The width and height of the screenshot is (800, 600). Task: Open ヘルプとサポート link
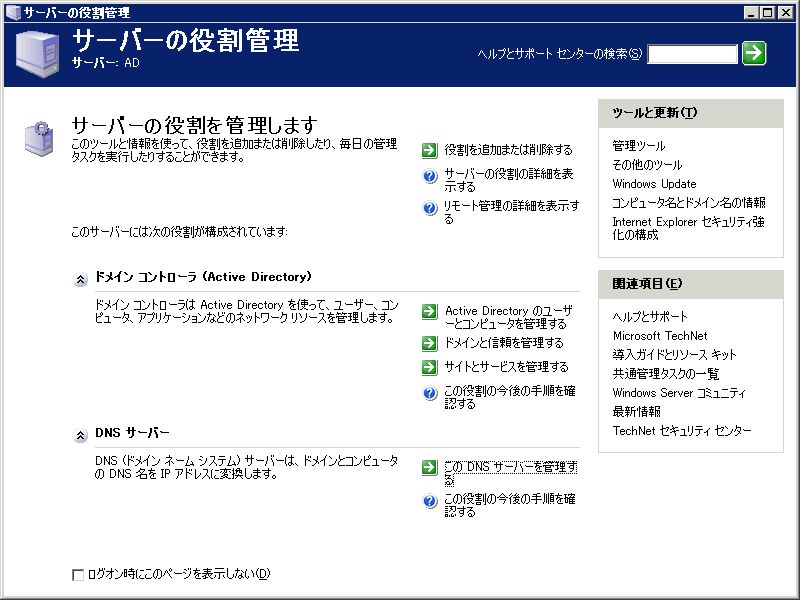click(x=650, y=317)
